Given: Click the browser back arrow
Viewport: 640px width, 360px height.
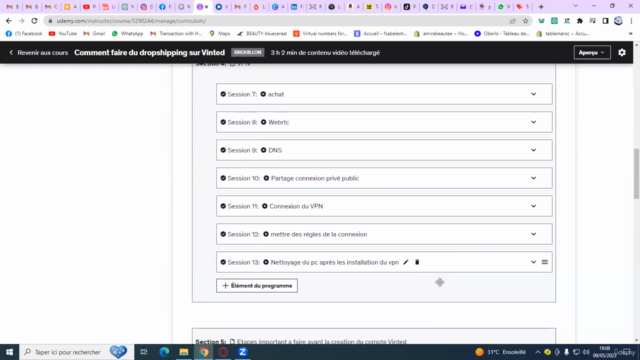Looking at the screenshot, I should pyautogui.click(x=9, y=21).
